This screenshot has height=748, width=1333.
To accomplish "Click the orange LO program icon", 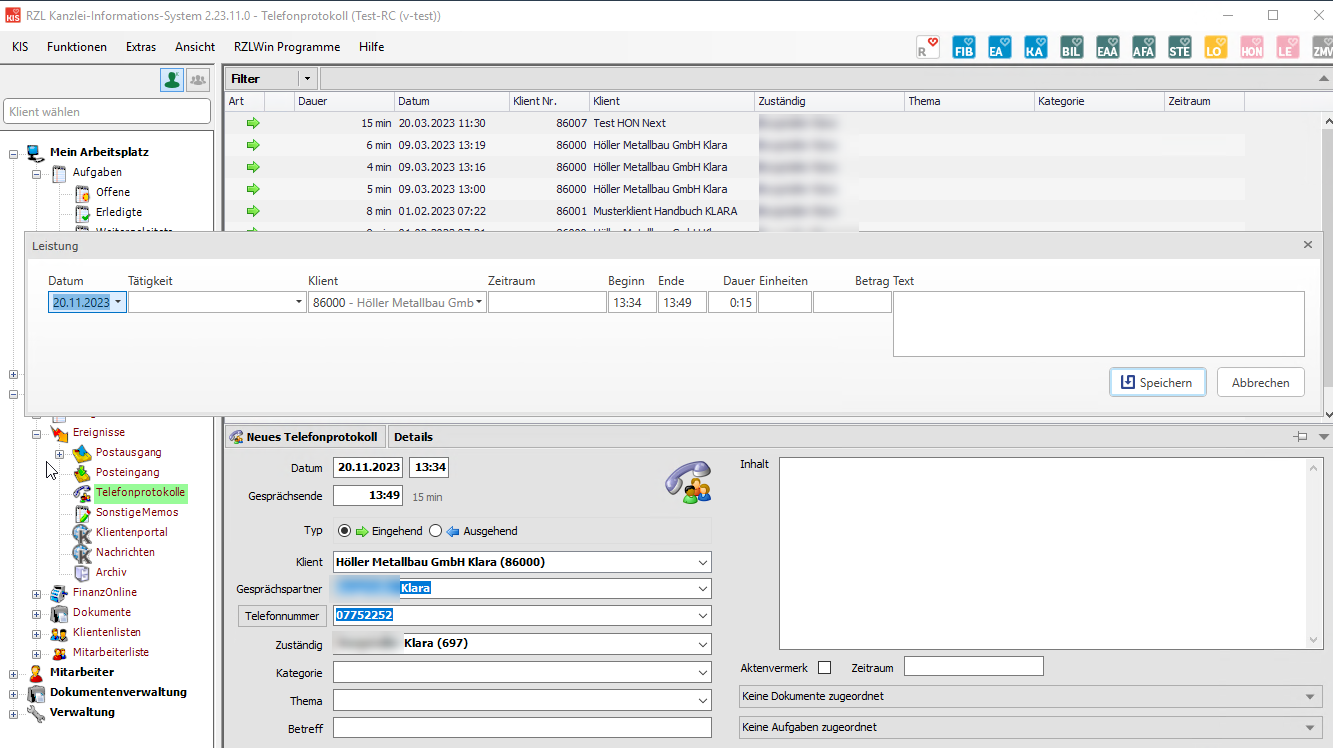I will 1215,47.
